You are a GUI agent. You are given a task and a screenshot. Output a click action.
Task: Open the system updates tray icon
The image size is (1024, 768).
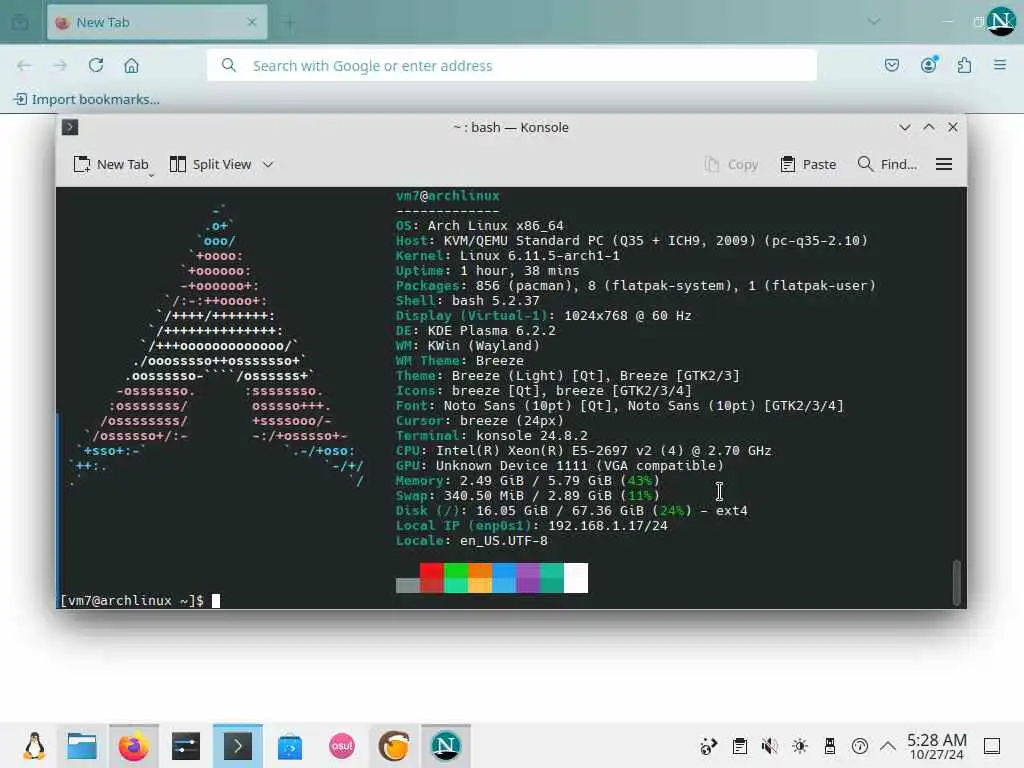(709, 746)
